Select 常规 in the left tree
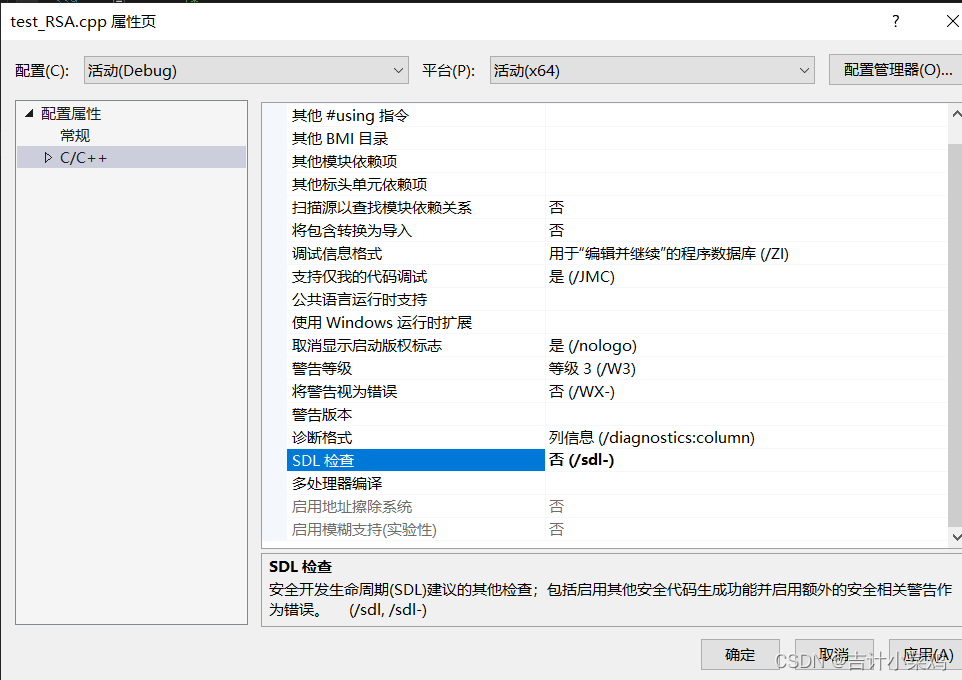Image resolution: width=962 pixels, height=680 pixels. [74, 135]
